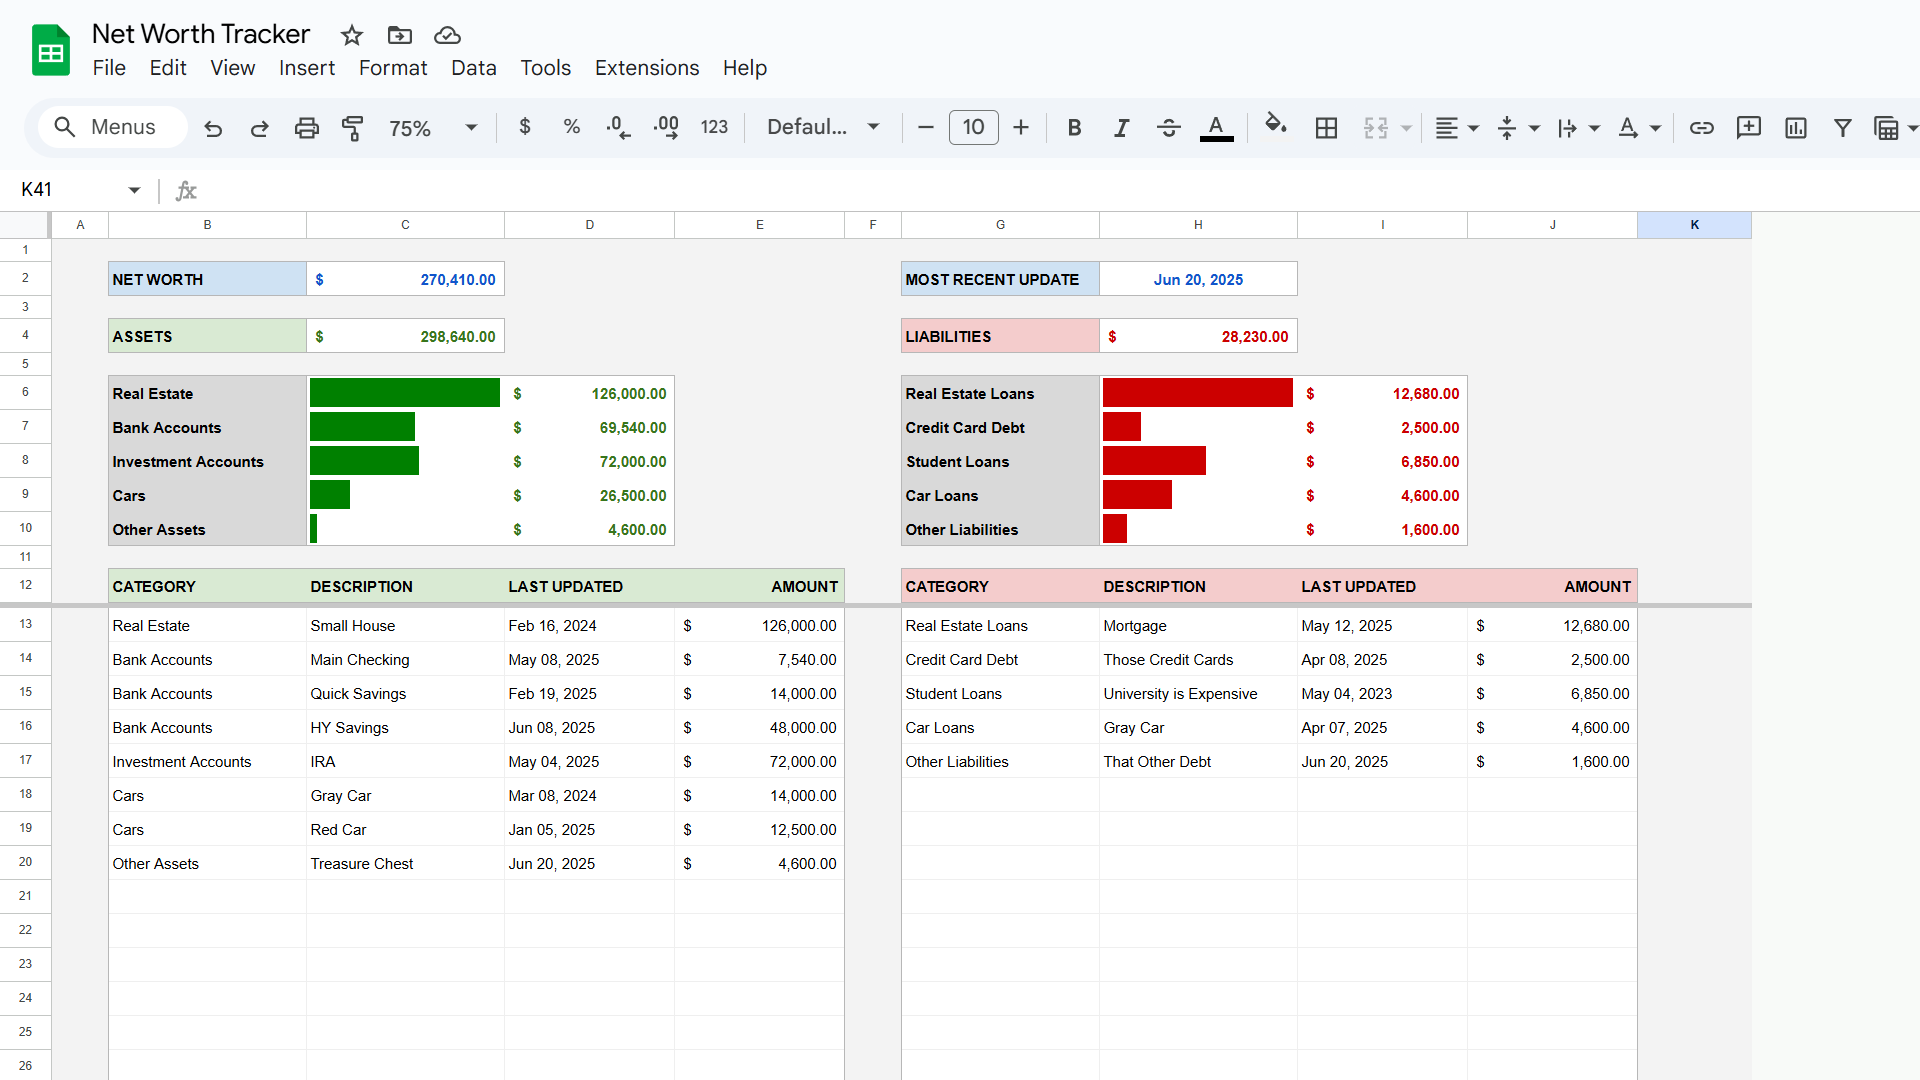1920x1080 pixels.
Task: Click the Undo arrow icon
Action: [213, 128]
